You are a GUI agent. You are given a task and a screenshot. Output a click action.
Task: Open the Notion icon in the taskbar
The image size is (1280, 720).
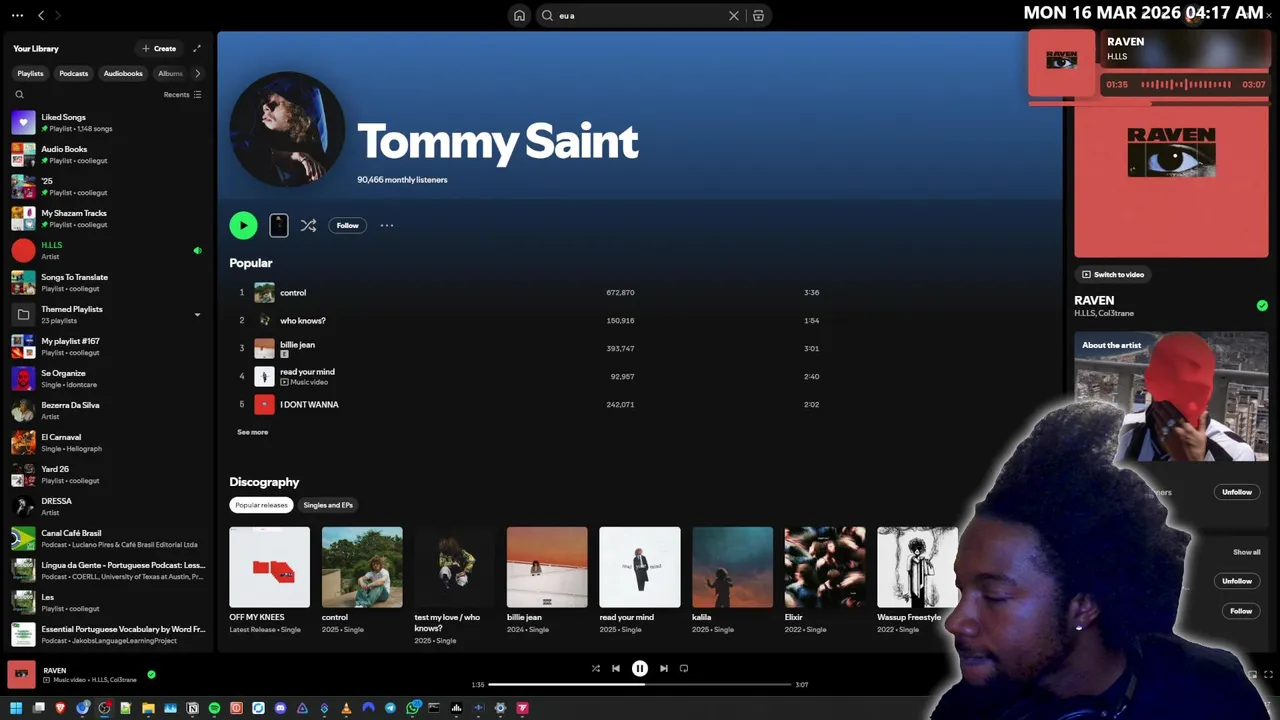pos(192,708)
